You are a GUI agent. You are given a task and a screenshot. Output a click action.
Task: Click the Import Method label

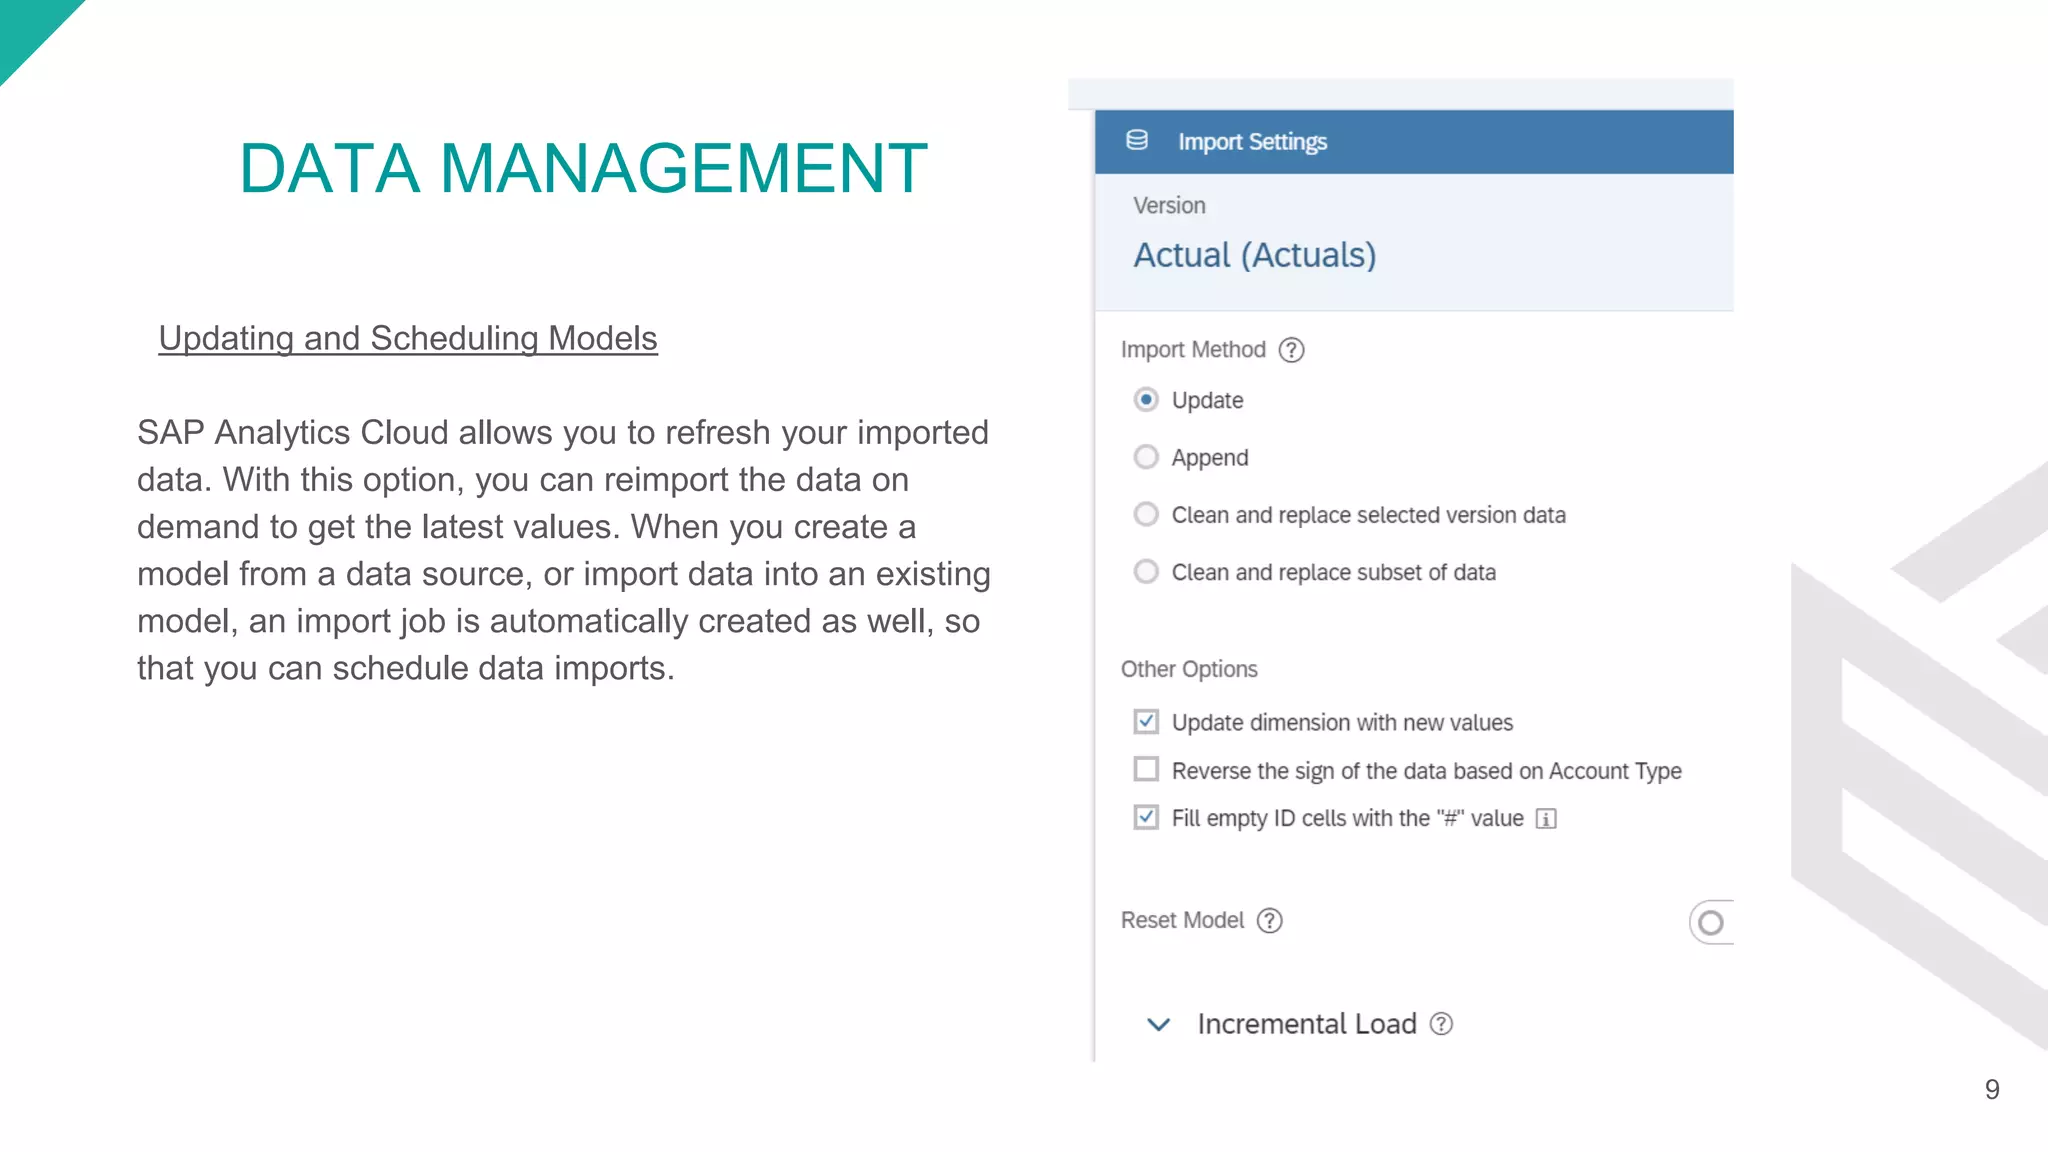1193,350
